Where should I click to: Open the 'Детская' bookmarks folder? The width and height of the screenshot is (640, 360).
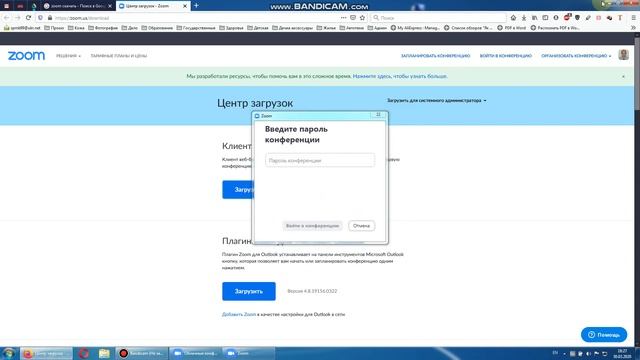click(258, 28)
